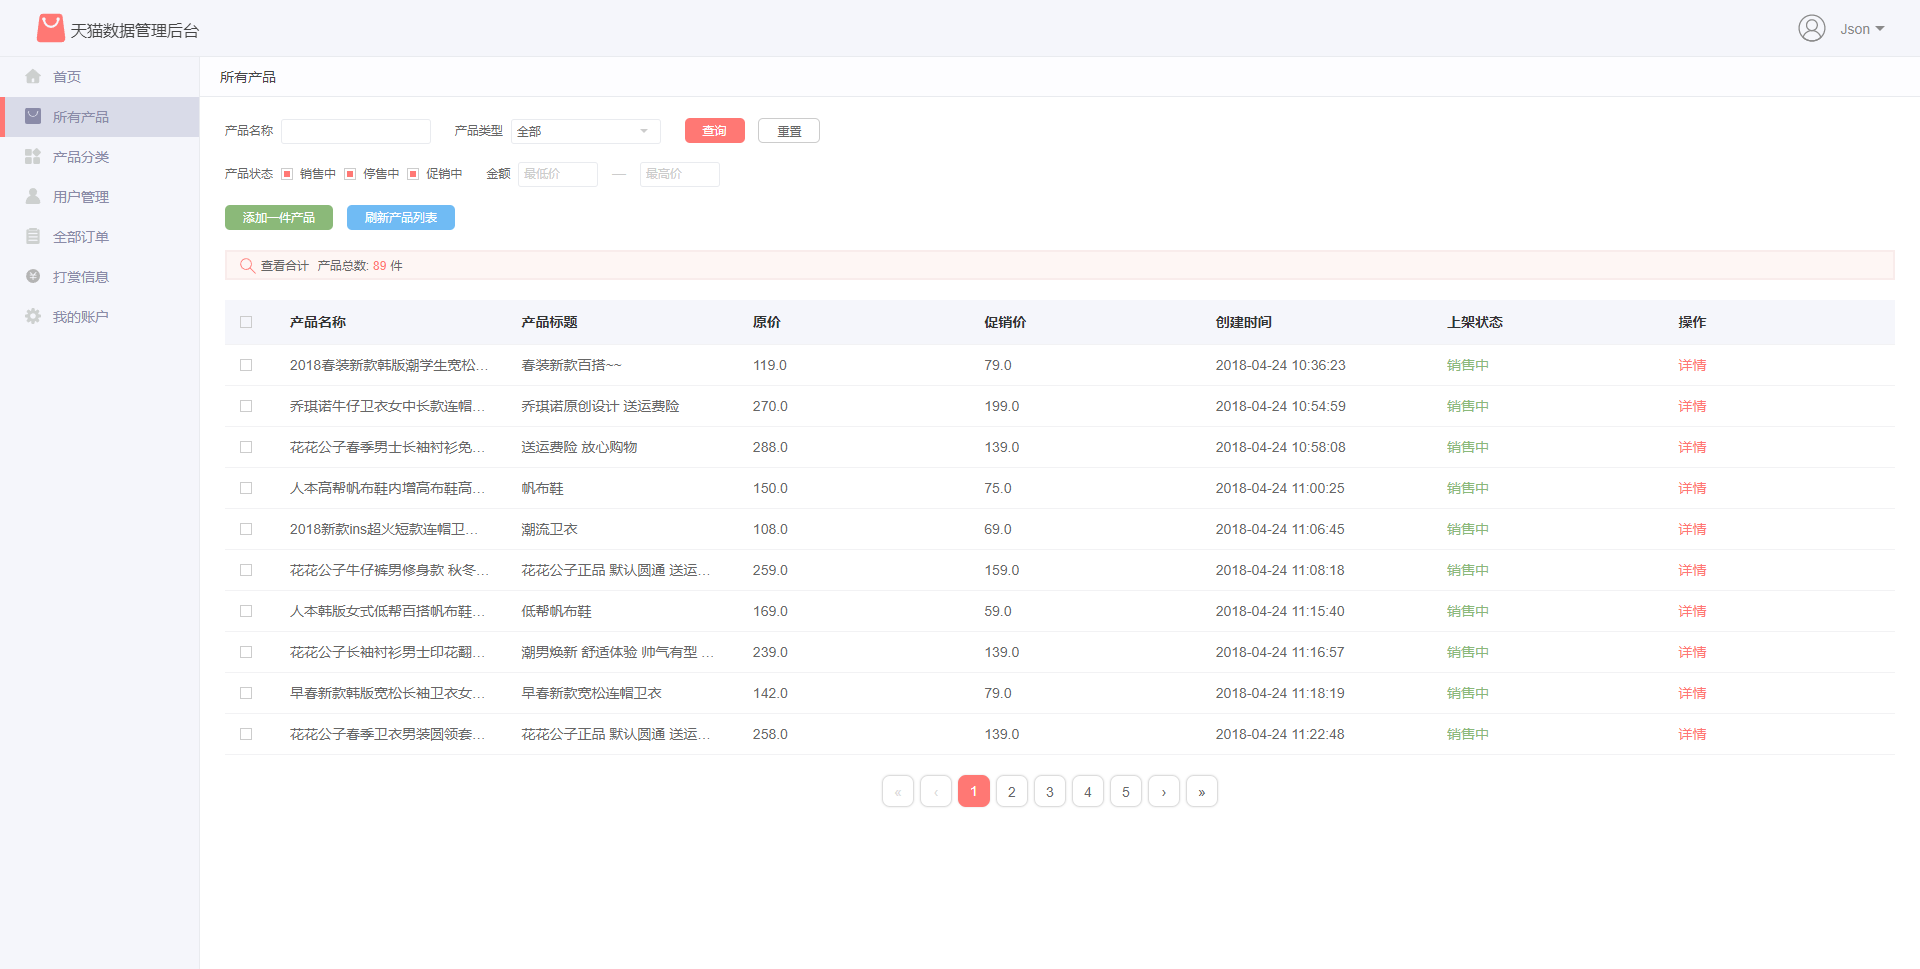The width and height of the screenshot is (1920, 969).
Task: Toggle 促销中 status checkbox
Action: tap(413, 174)
